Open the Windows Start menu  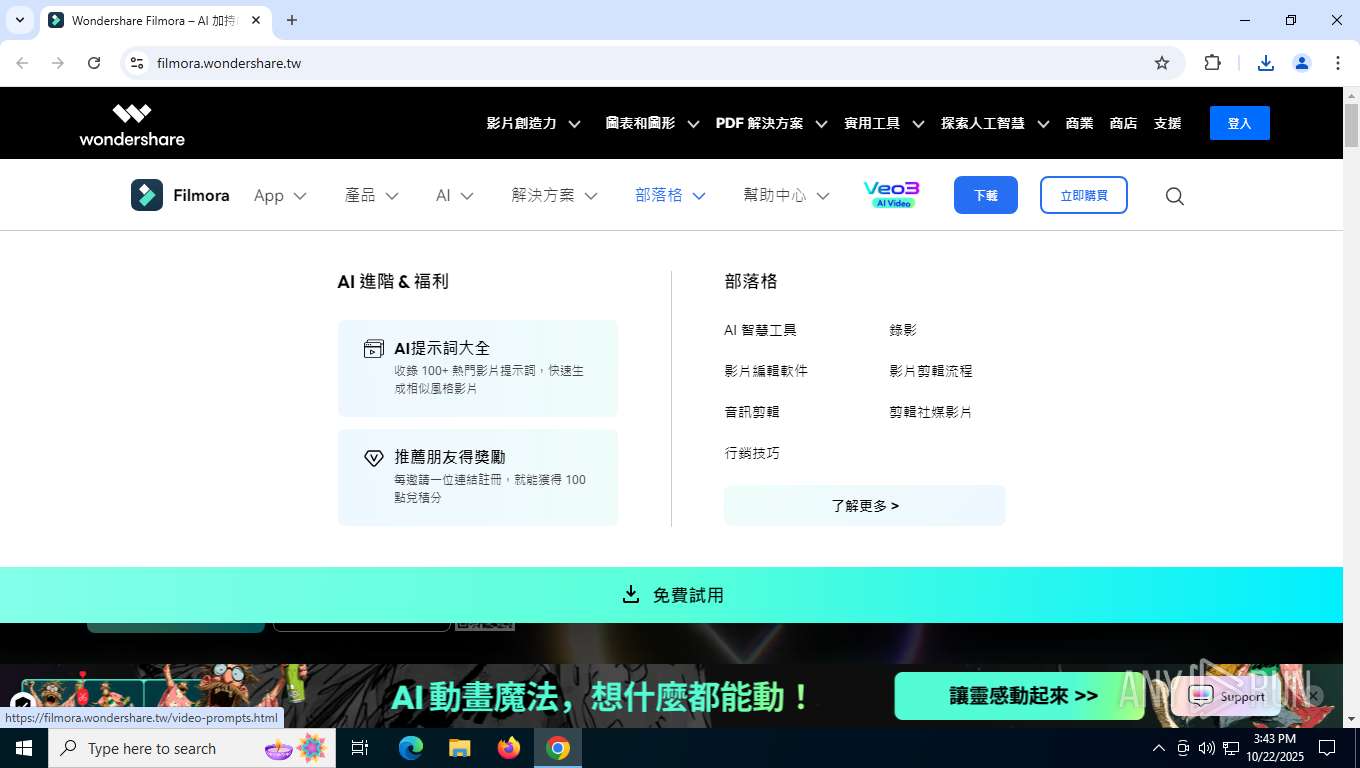[24, 748]
